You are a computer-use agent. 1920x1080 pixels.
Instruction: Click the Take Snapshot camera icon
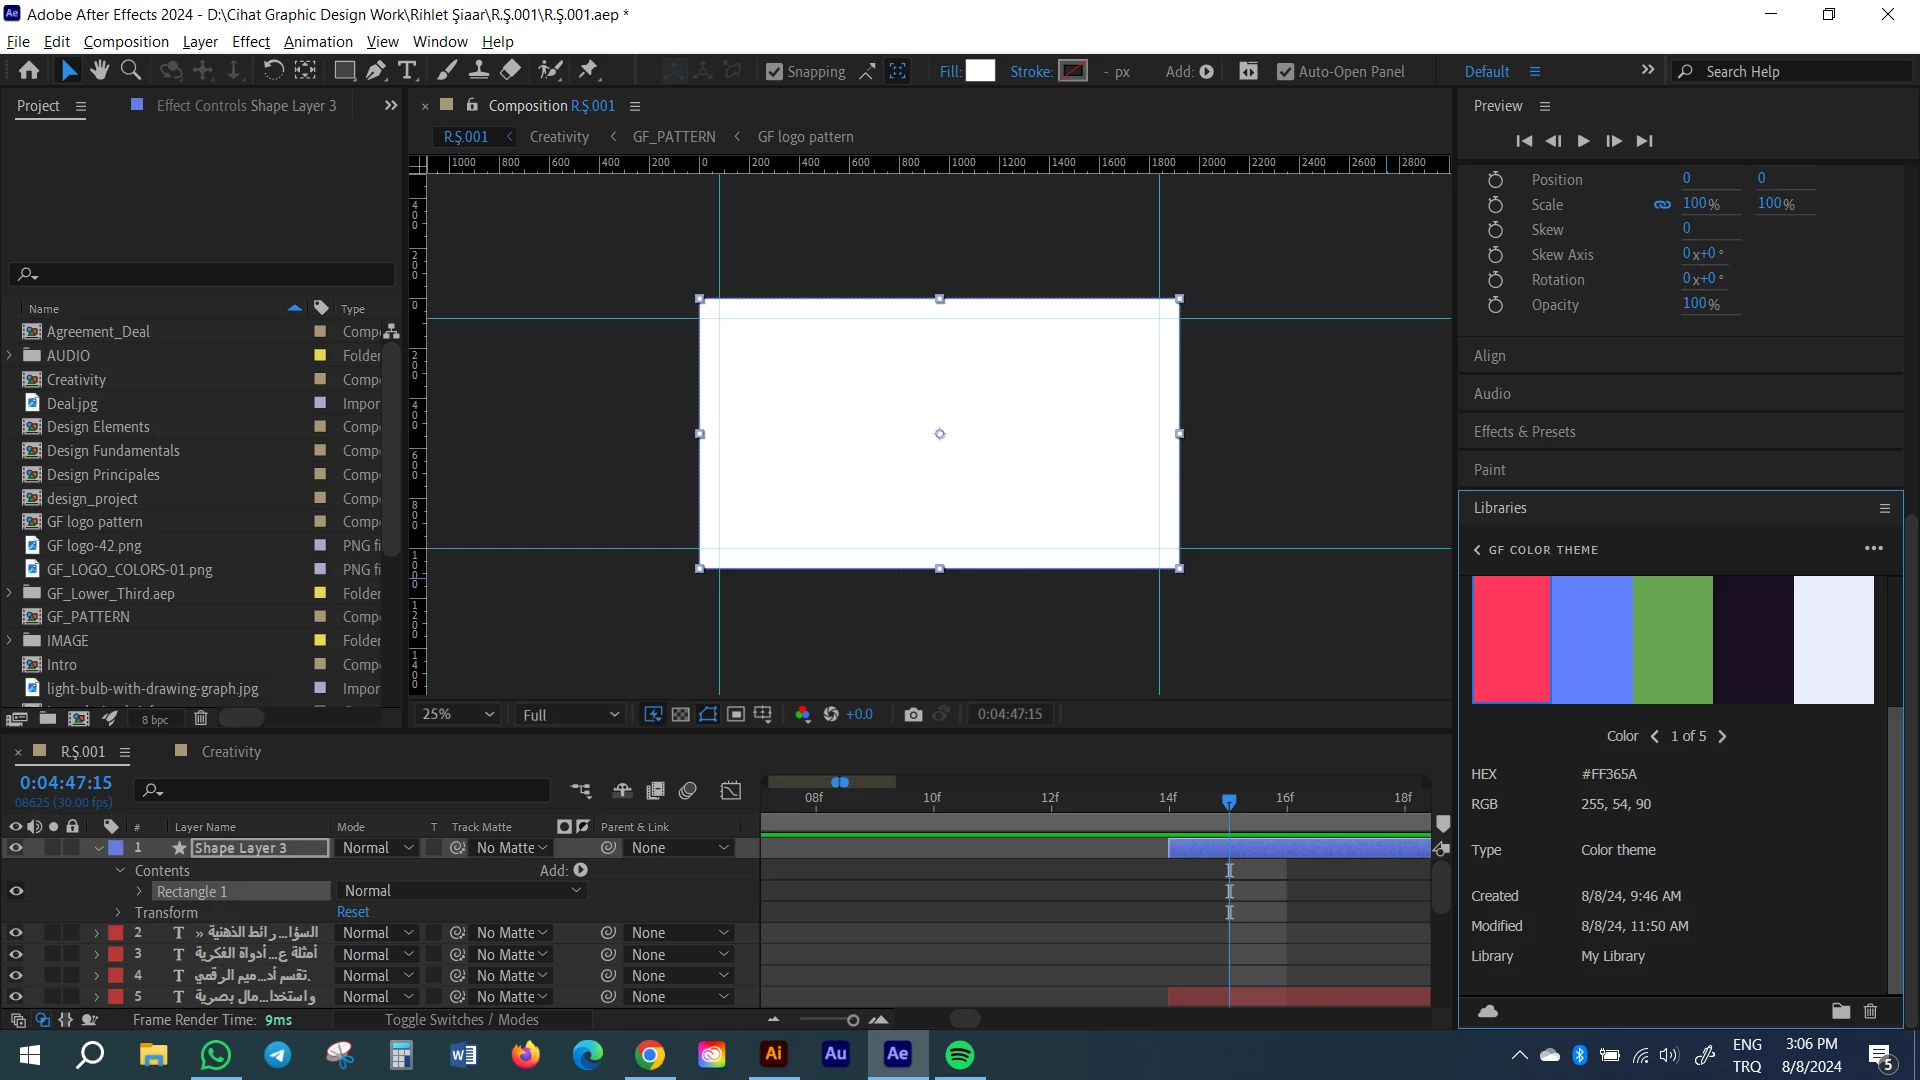point(913,714)
